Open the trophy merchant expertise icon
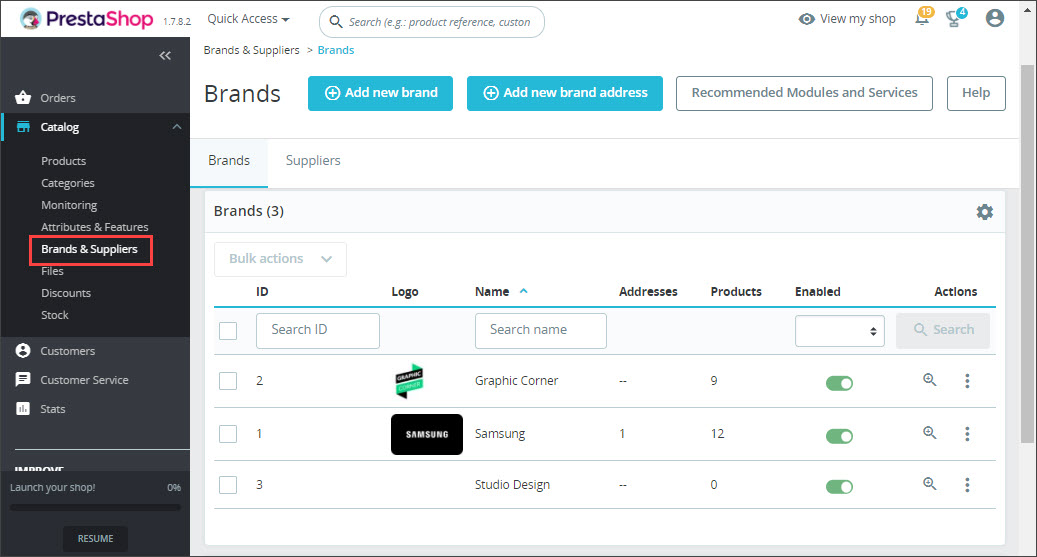The height and width of the screenshot is (557, 1037). 954,18
